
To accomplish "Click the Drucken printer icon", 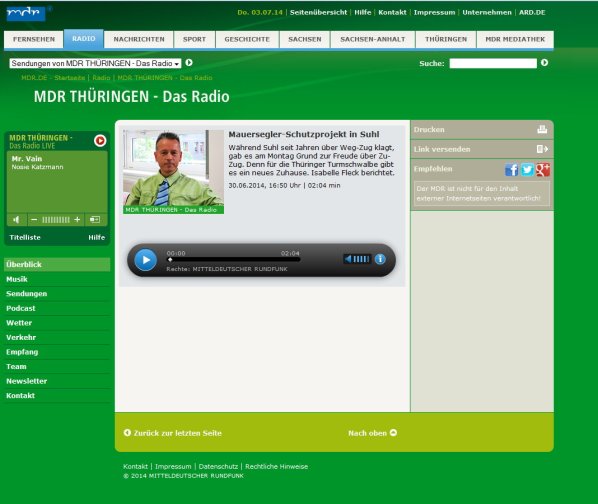I will pyautogui.click(x=542, y=130).
